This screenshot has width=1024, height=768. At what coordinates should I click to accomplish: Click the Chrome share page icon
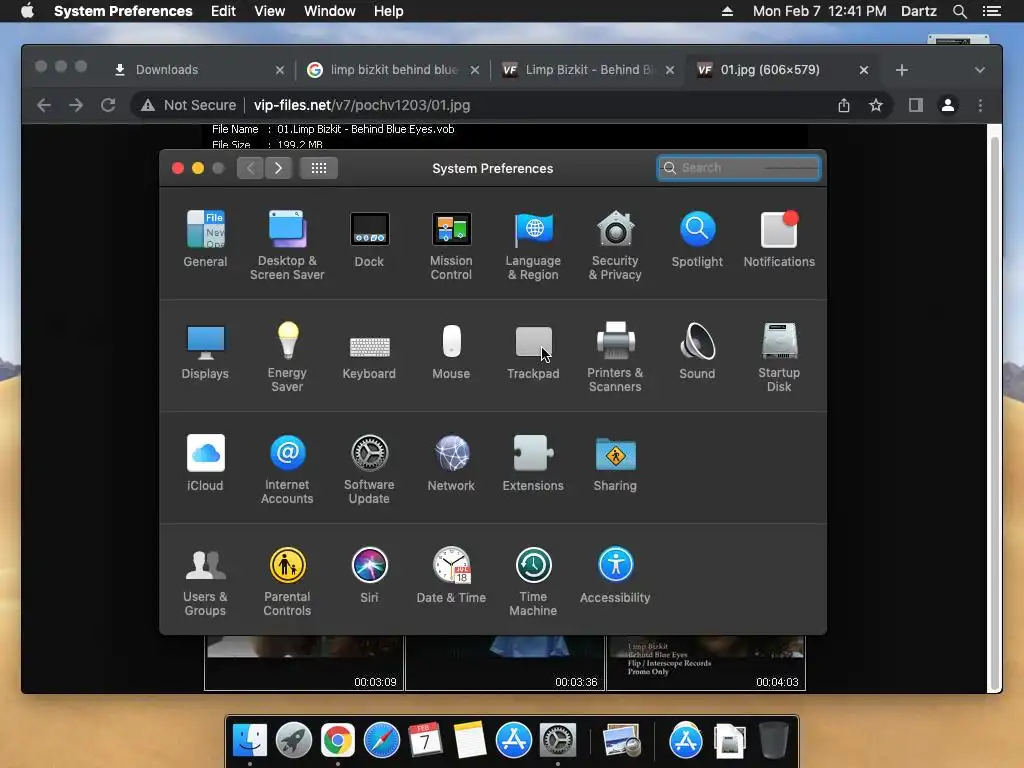pyautogui.click(x=844, y=105)
